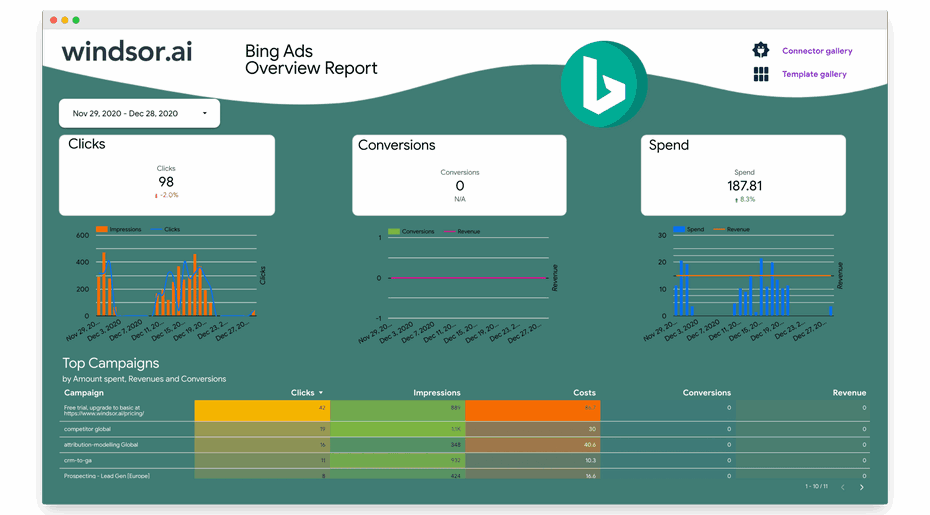This screenshot has width=930, height=515.
Task: Click the Template gallery grid icon
Action: tap(761, 74)
